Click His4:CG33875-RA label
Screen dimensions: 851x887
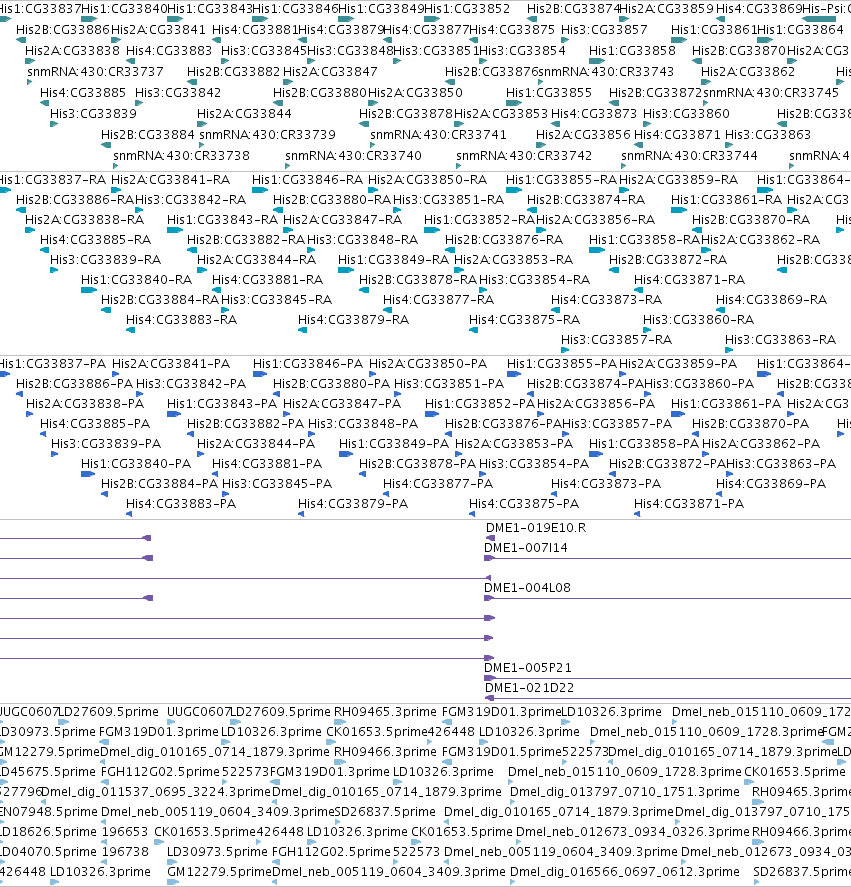[524, 320]
